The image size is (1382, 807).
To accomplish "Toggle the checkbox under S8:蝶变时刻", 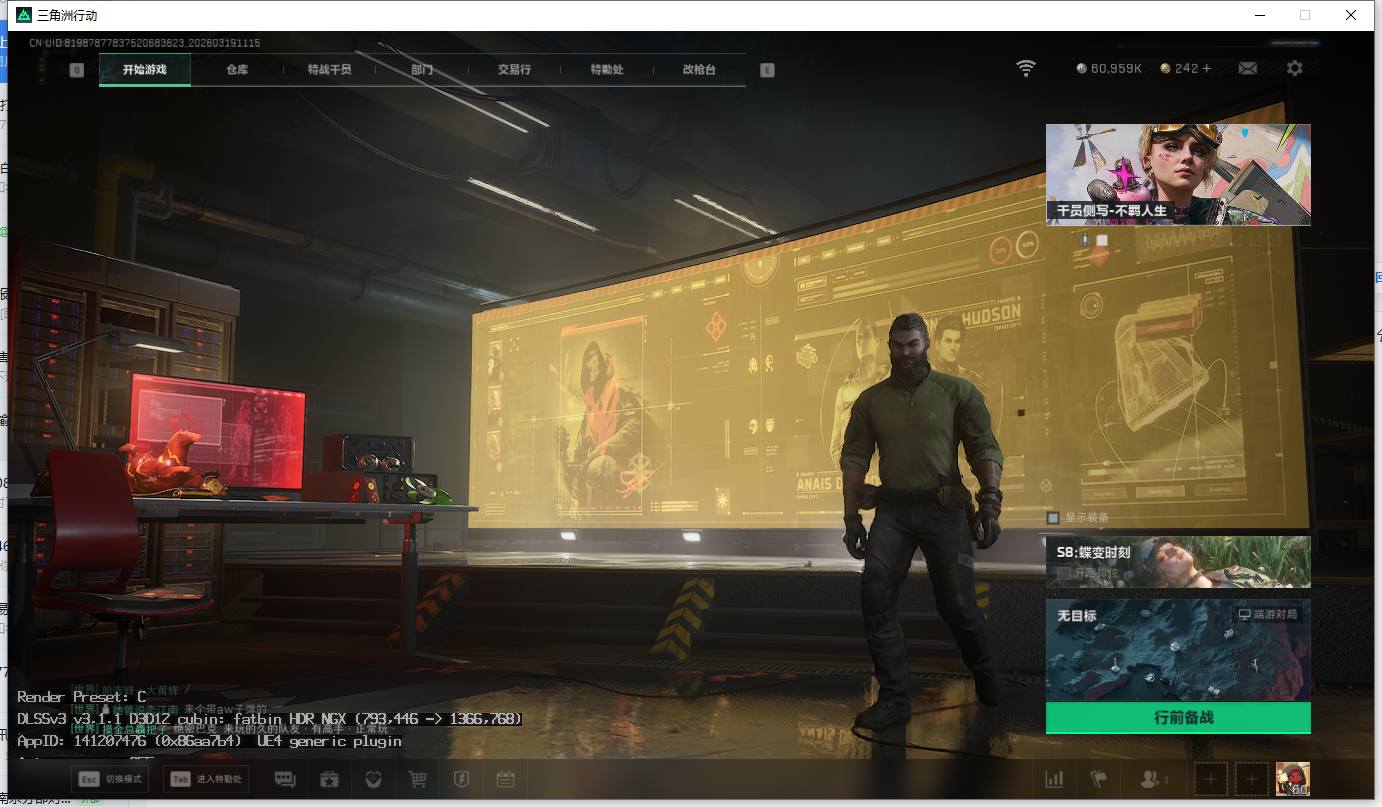I will click(x=1064, y=572).
